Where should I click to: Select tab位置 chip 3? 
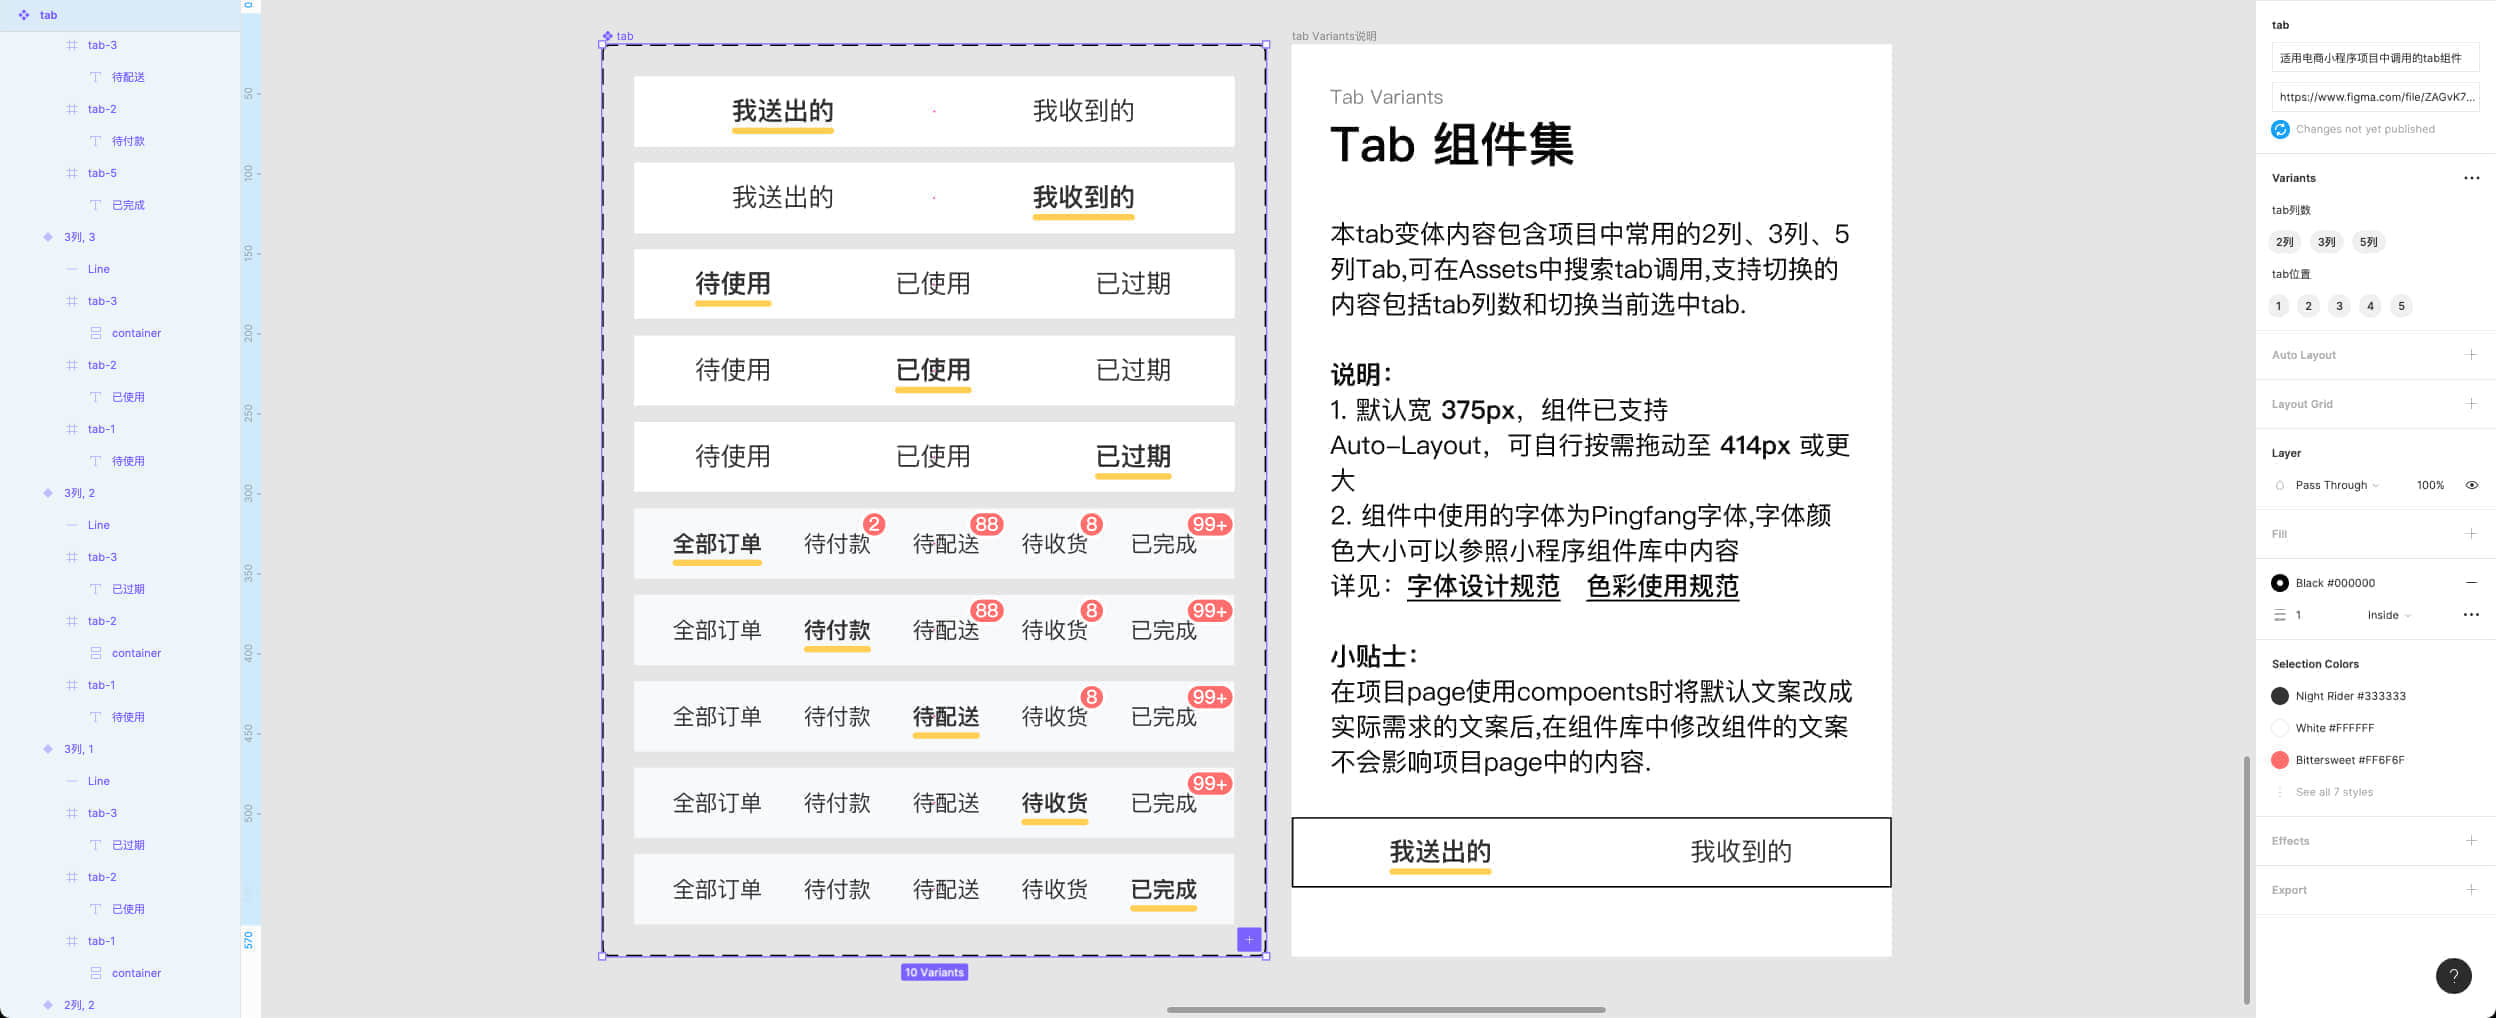2339,306
